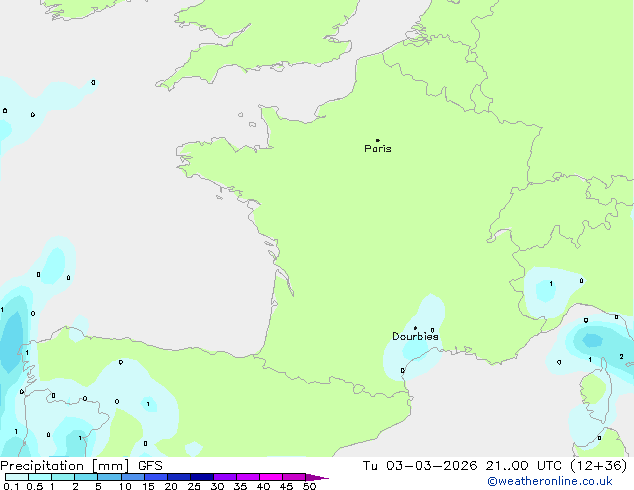Click the '35' legend scale label

[240, 486]
